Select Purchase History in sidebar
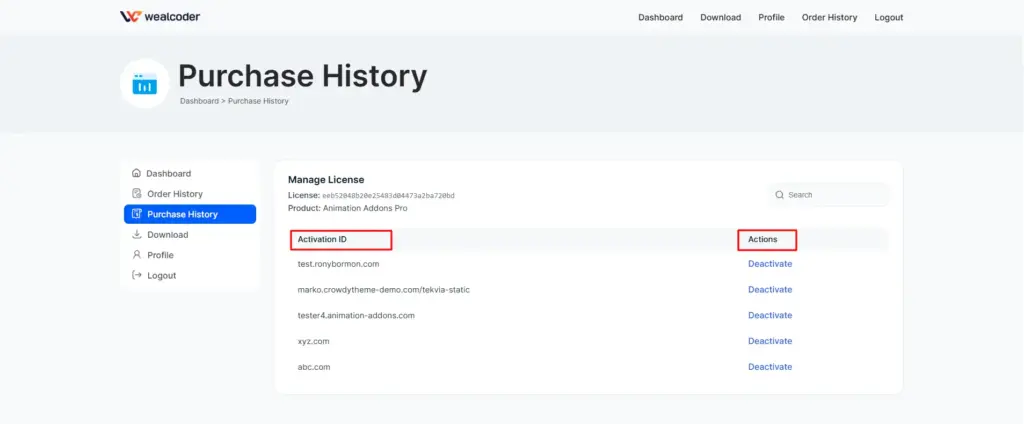1024x424 pixels. pyautogui.click(x=182, y=214)
